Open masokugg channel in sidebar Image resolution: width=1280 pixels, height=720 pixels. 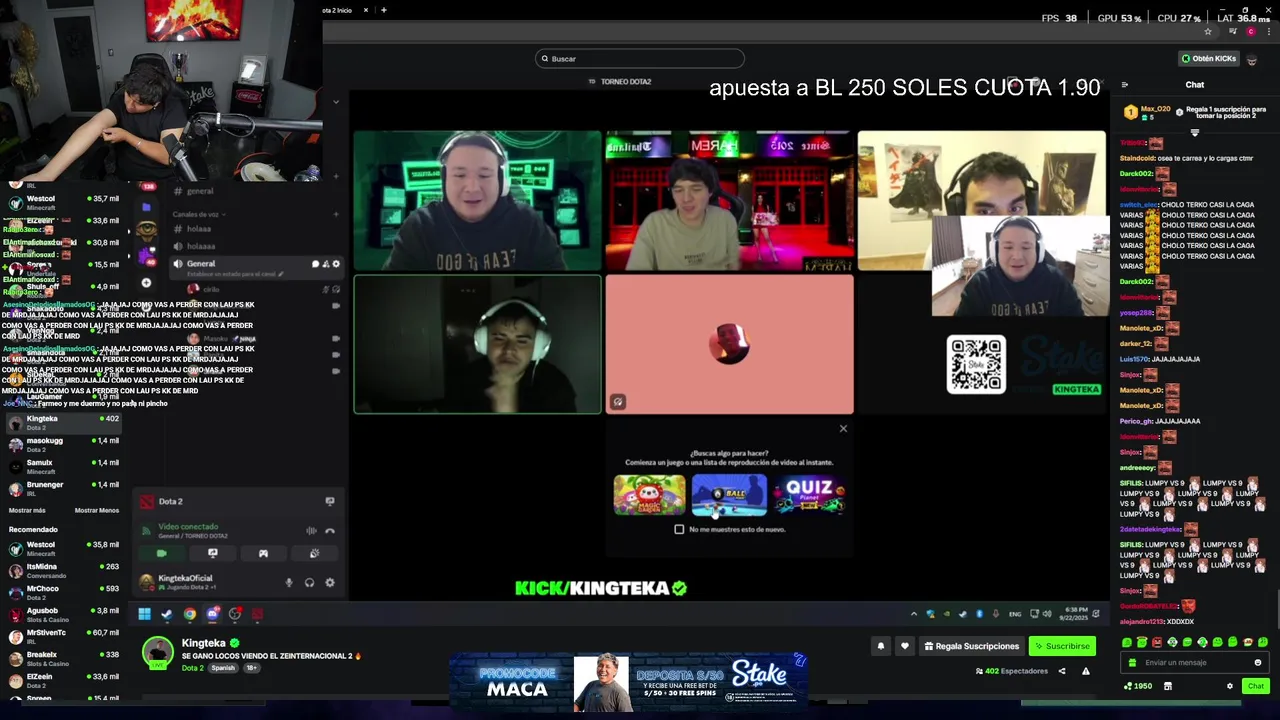point(64,444)
